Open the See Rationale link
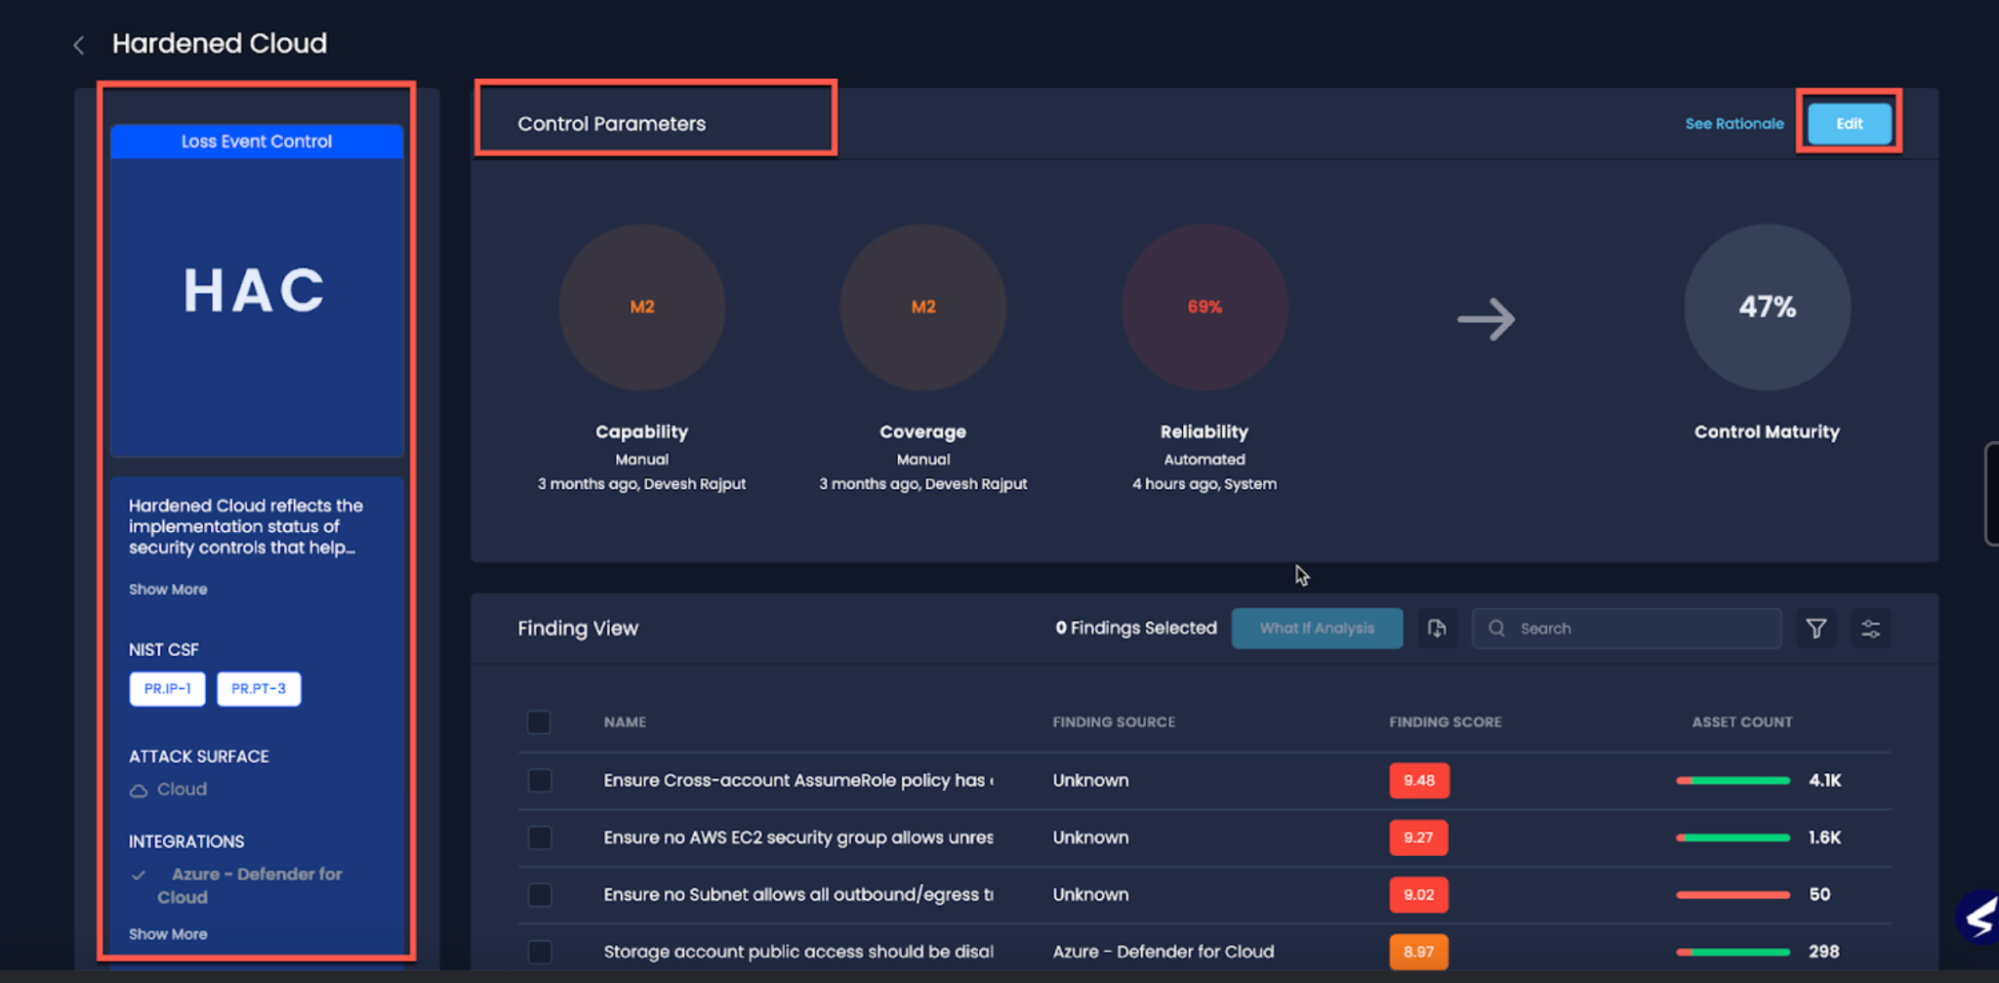Image resolution: width=1999 pixels, height=983 pixels. tap(1734, 124)
